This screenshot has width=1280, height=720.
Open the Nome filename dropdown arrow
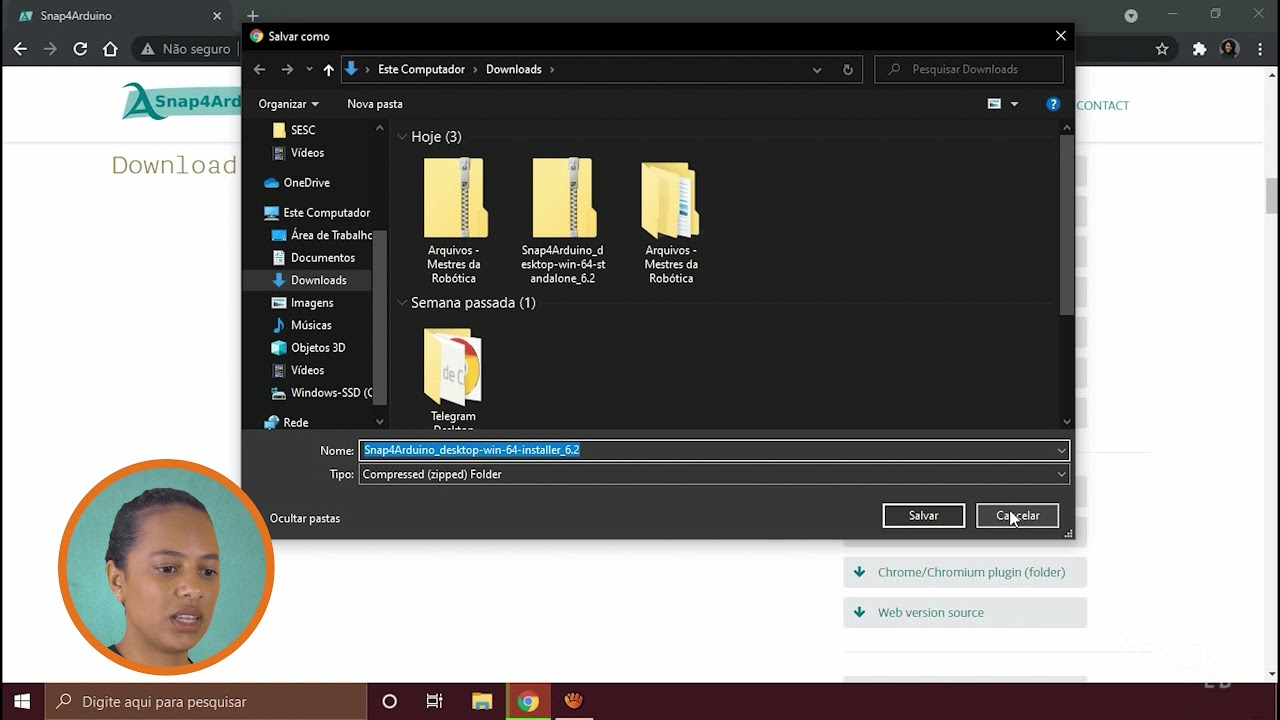pos(1062,451)
